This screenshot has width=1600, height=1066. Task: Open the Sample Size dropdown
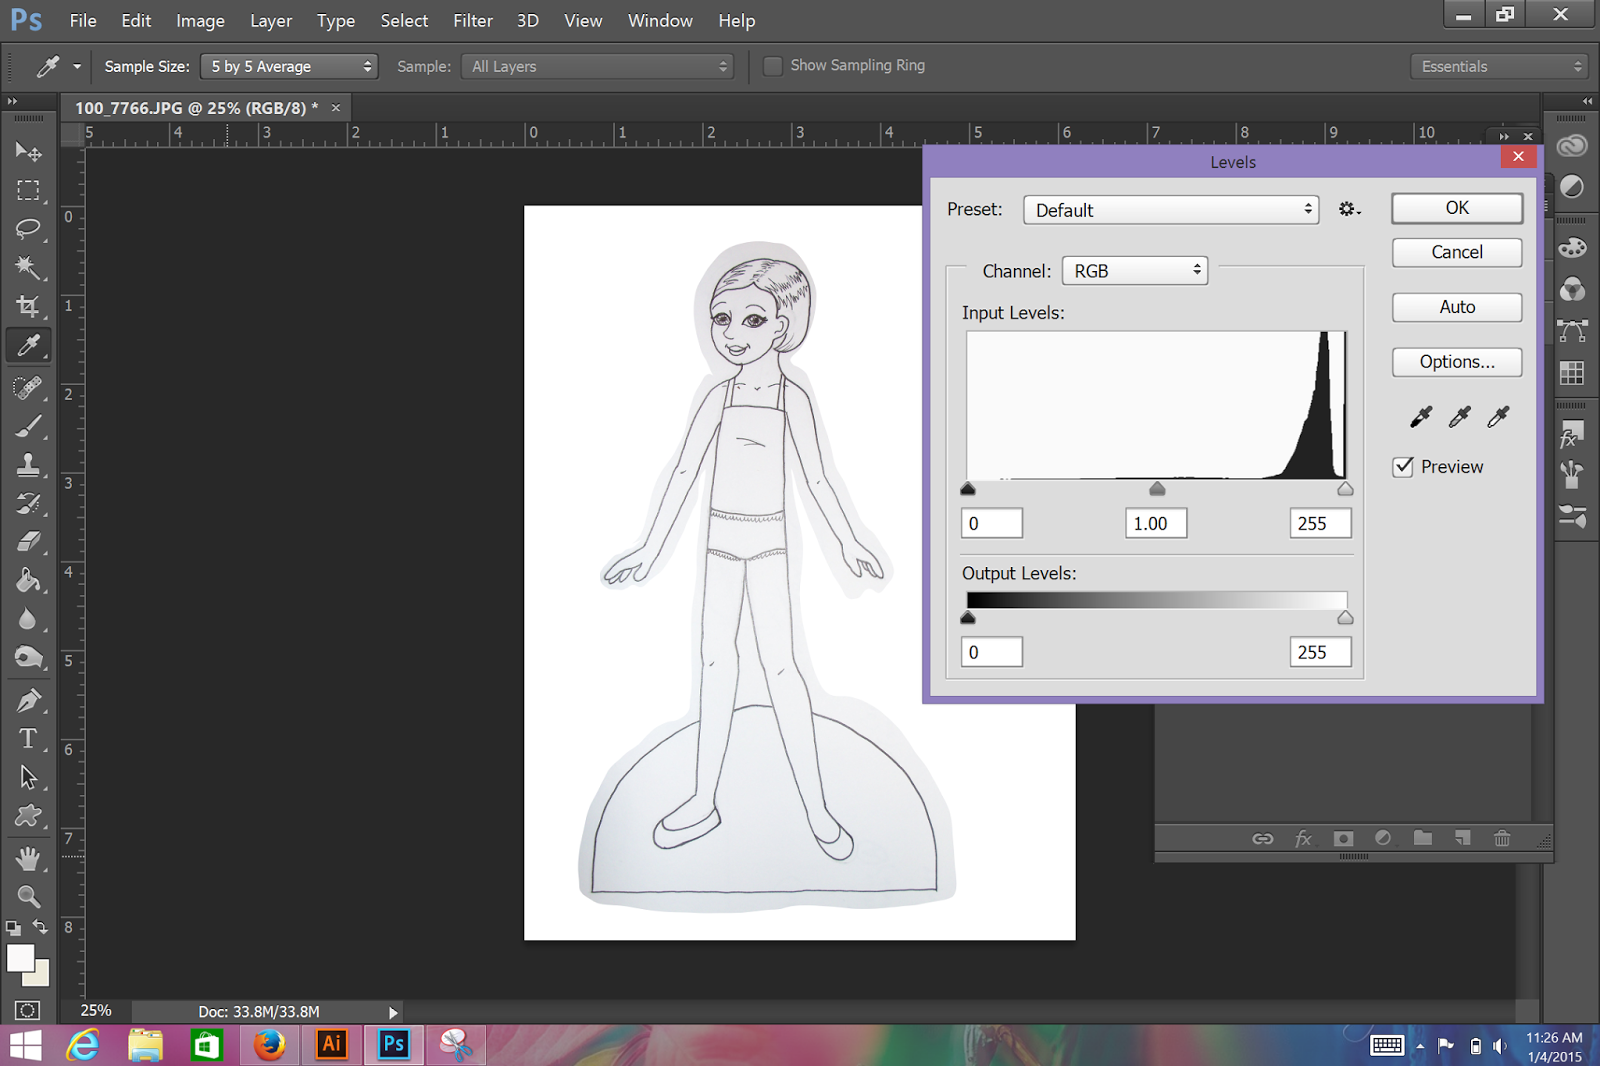coord(289,67)
